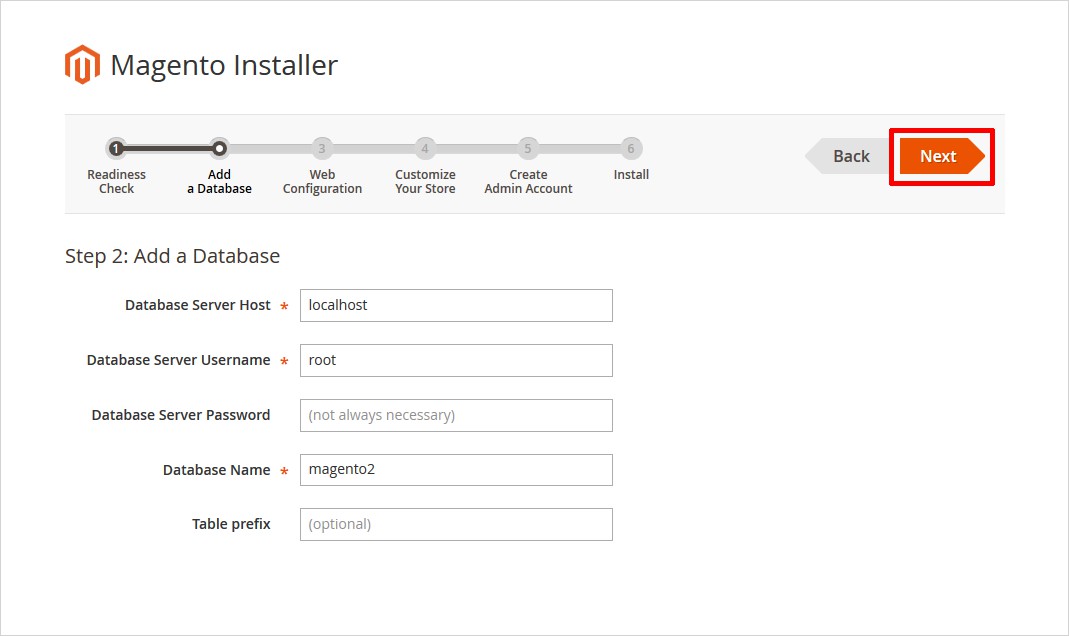Click the step 3 numbered circle
1069x636 pixels.
[322, 149]
